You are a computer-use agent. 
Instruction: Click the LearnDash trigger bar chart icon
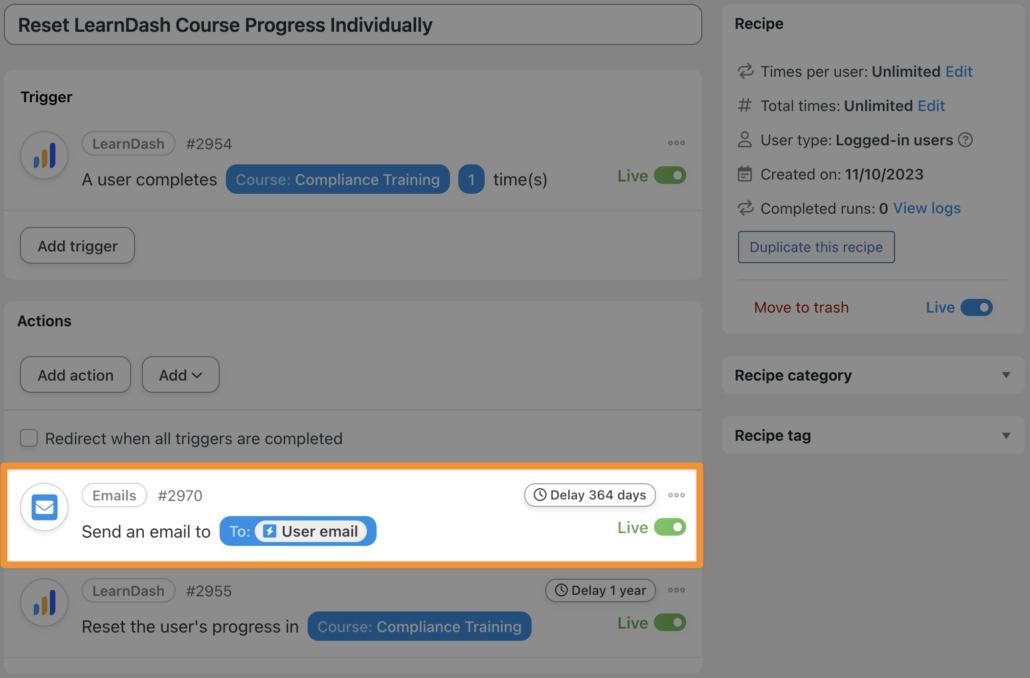click(x=44, y=155)
